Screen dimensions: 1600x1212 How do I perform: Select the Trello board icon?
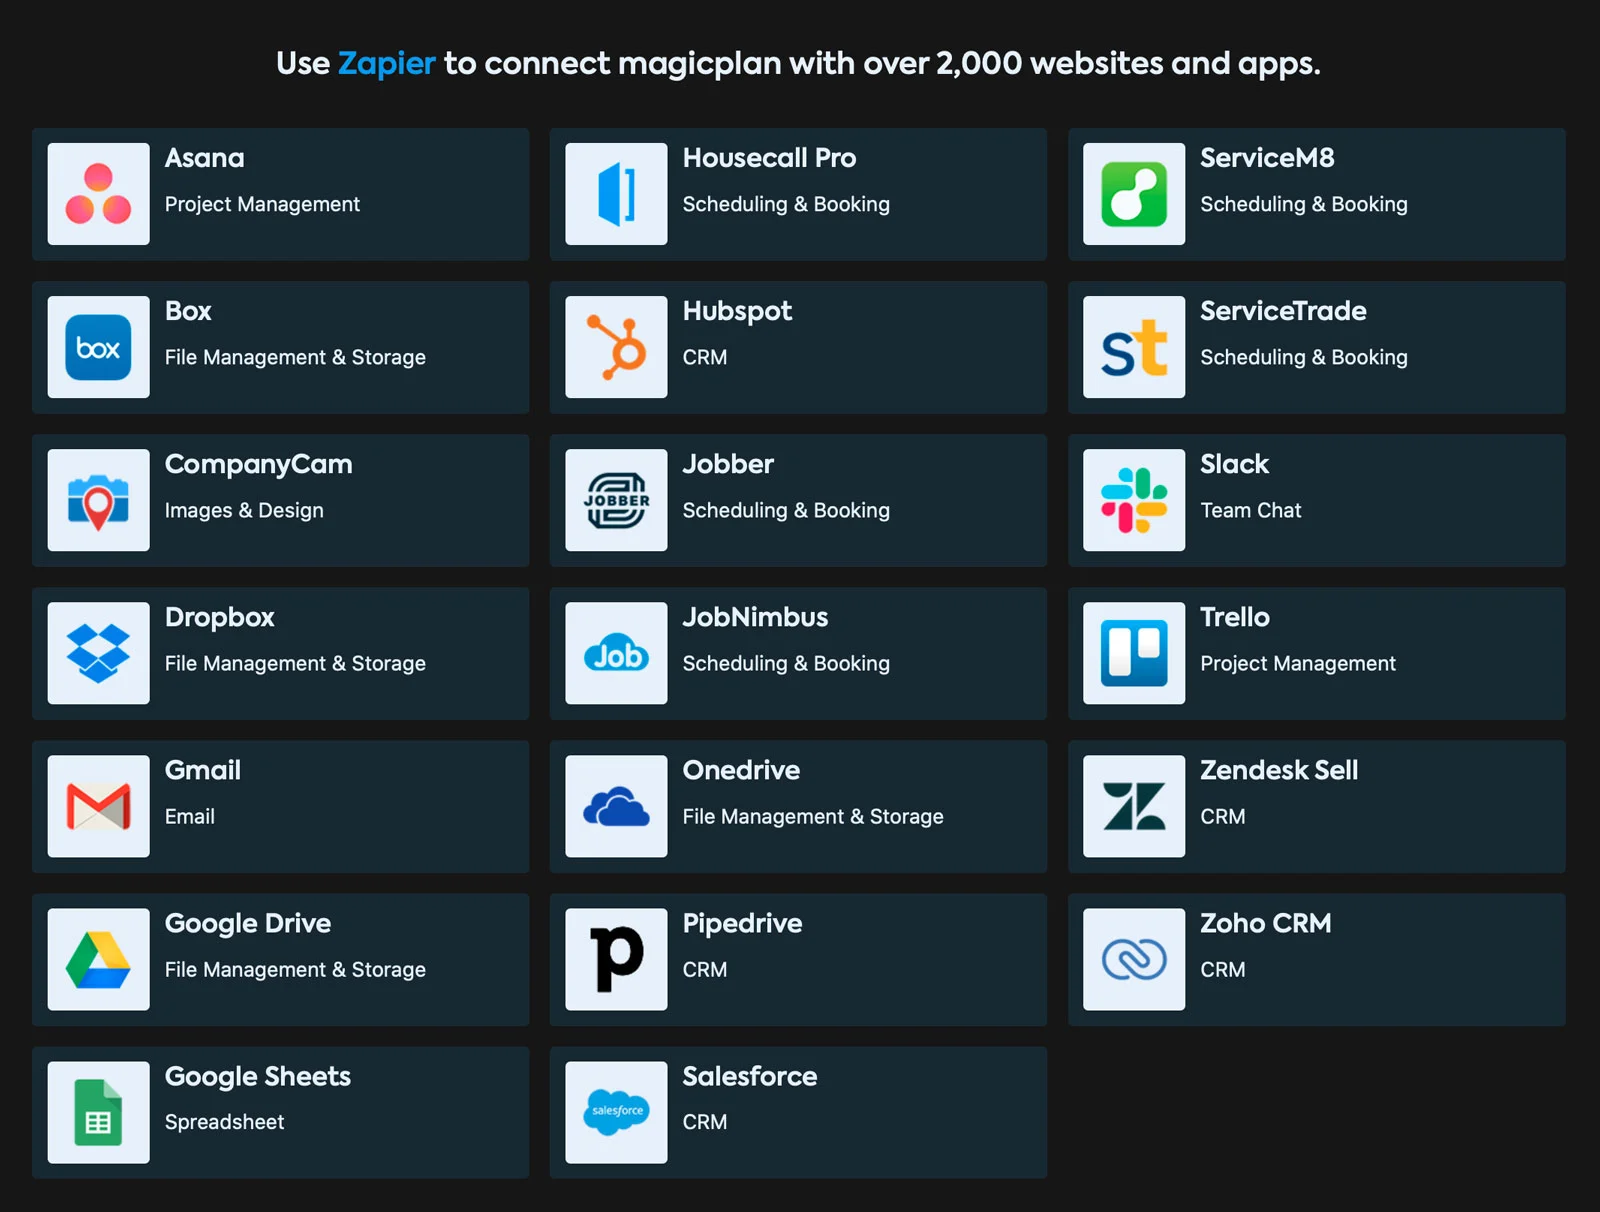1133,653
